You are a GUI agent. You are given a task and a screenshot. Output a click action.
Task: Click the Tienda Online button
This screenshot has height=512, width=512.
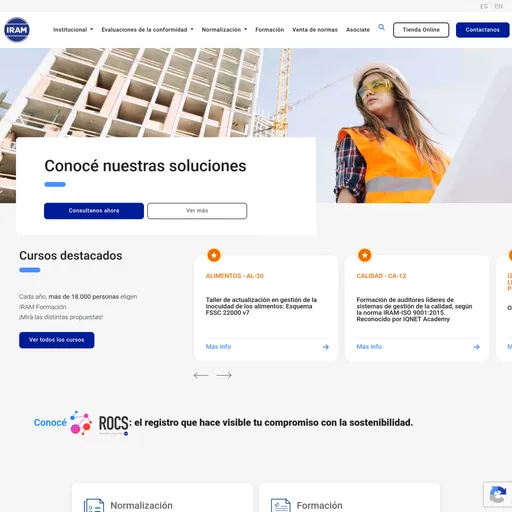pyautogui.click(x=421, y=30)
